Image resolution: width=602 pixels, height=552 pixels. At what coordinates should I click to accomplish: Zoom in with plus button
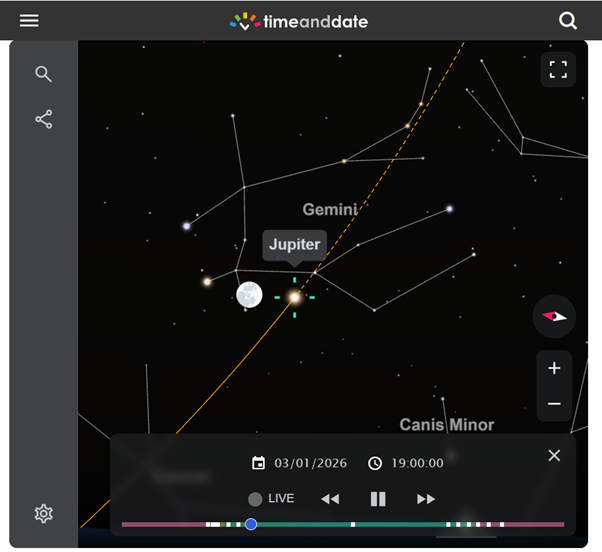(x=554, y=368)
